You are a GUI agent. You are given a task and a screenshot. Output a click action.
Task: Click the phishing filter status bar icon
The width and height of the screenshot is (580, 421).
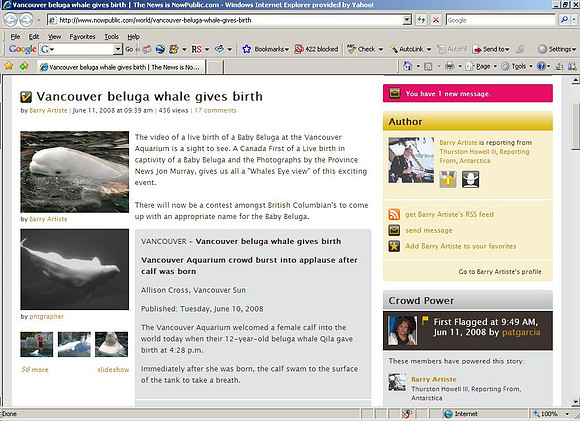[407, 414]
